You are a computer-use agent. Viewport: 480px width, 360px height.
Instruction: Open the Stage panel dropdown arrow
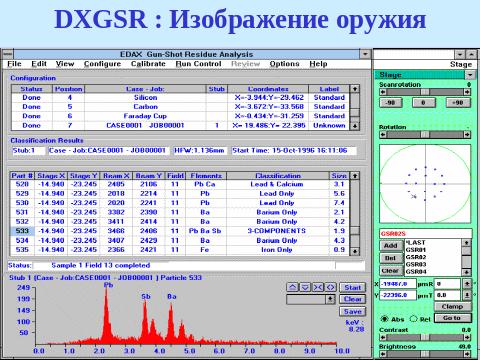pos(470,75)
